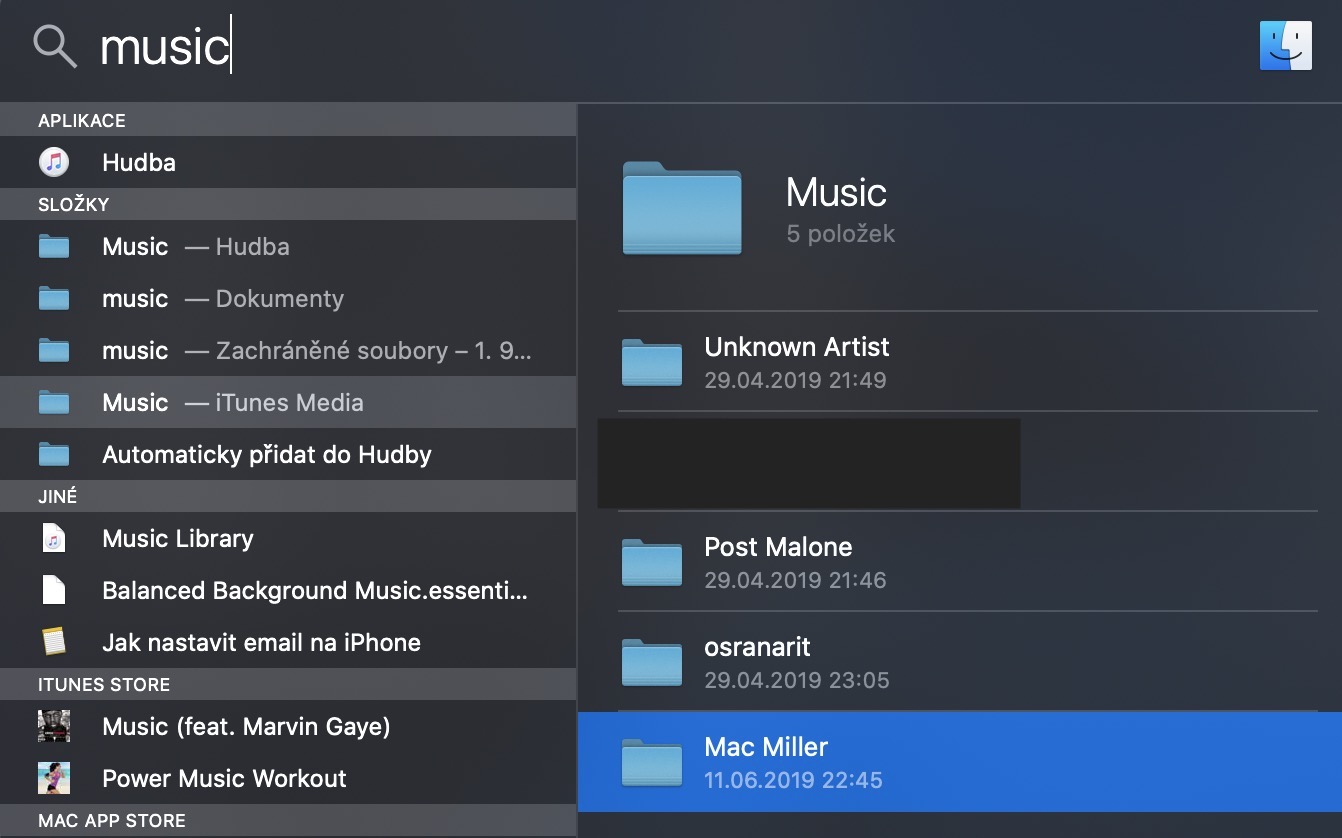Image resolution: width=1342 pixels, height=838 pixels.
Task: Click the "osranarit" folder name in preview
Action: [x=757, y=647]
